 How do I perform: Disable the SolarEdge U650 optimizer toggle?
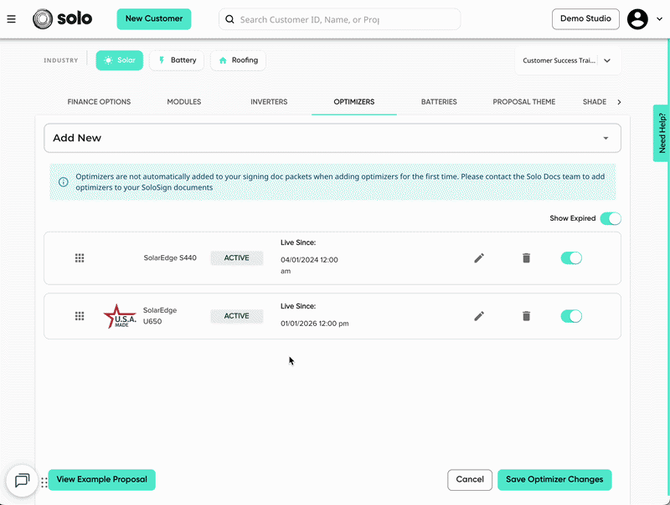(x=571, y=316)
